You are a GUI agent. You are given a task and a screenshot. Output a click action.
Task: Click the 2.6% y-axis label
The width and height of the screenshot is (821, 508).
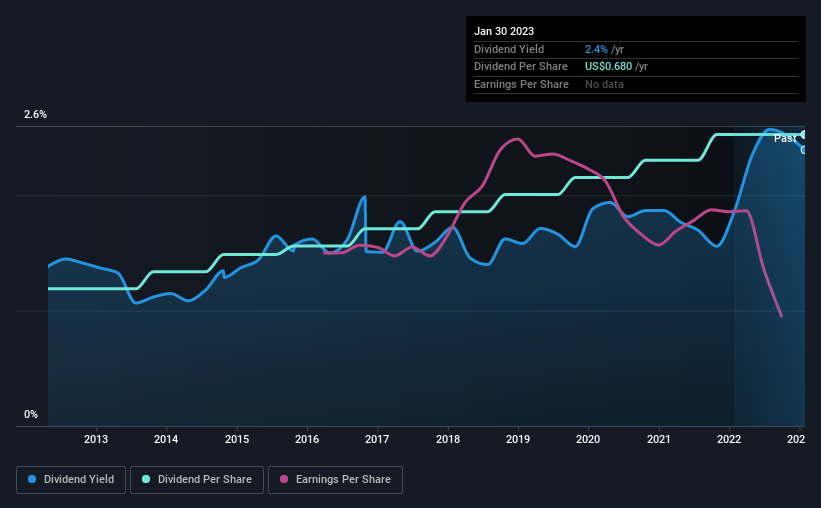click(35, 115)
